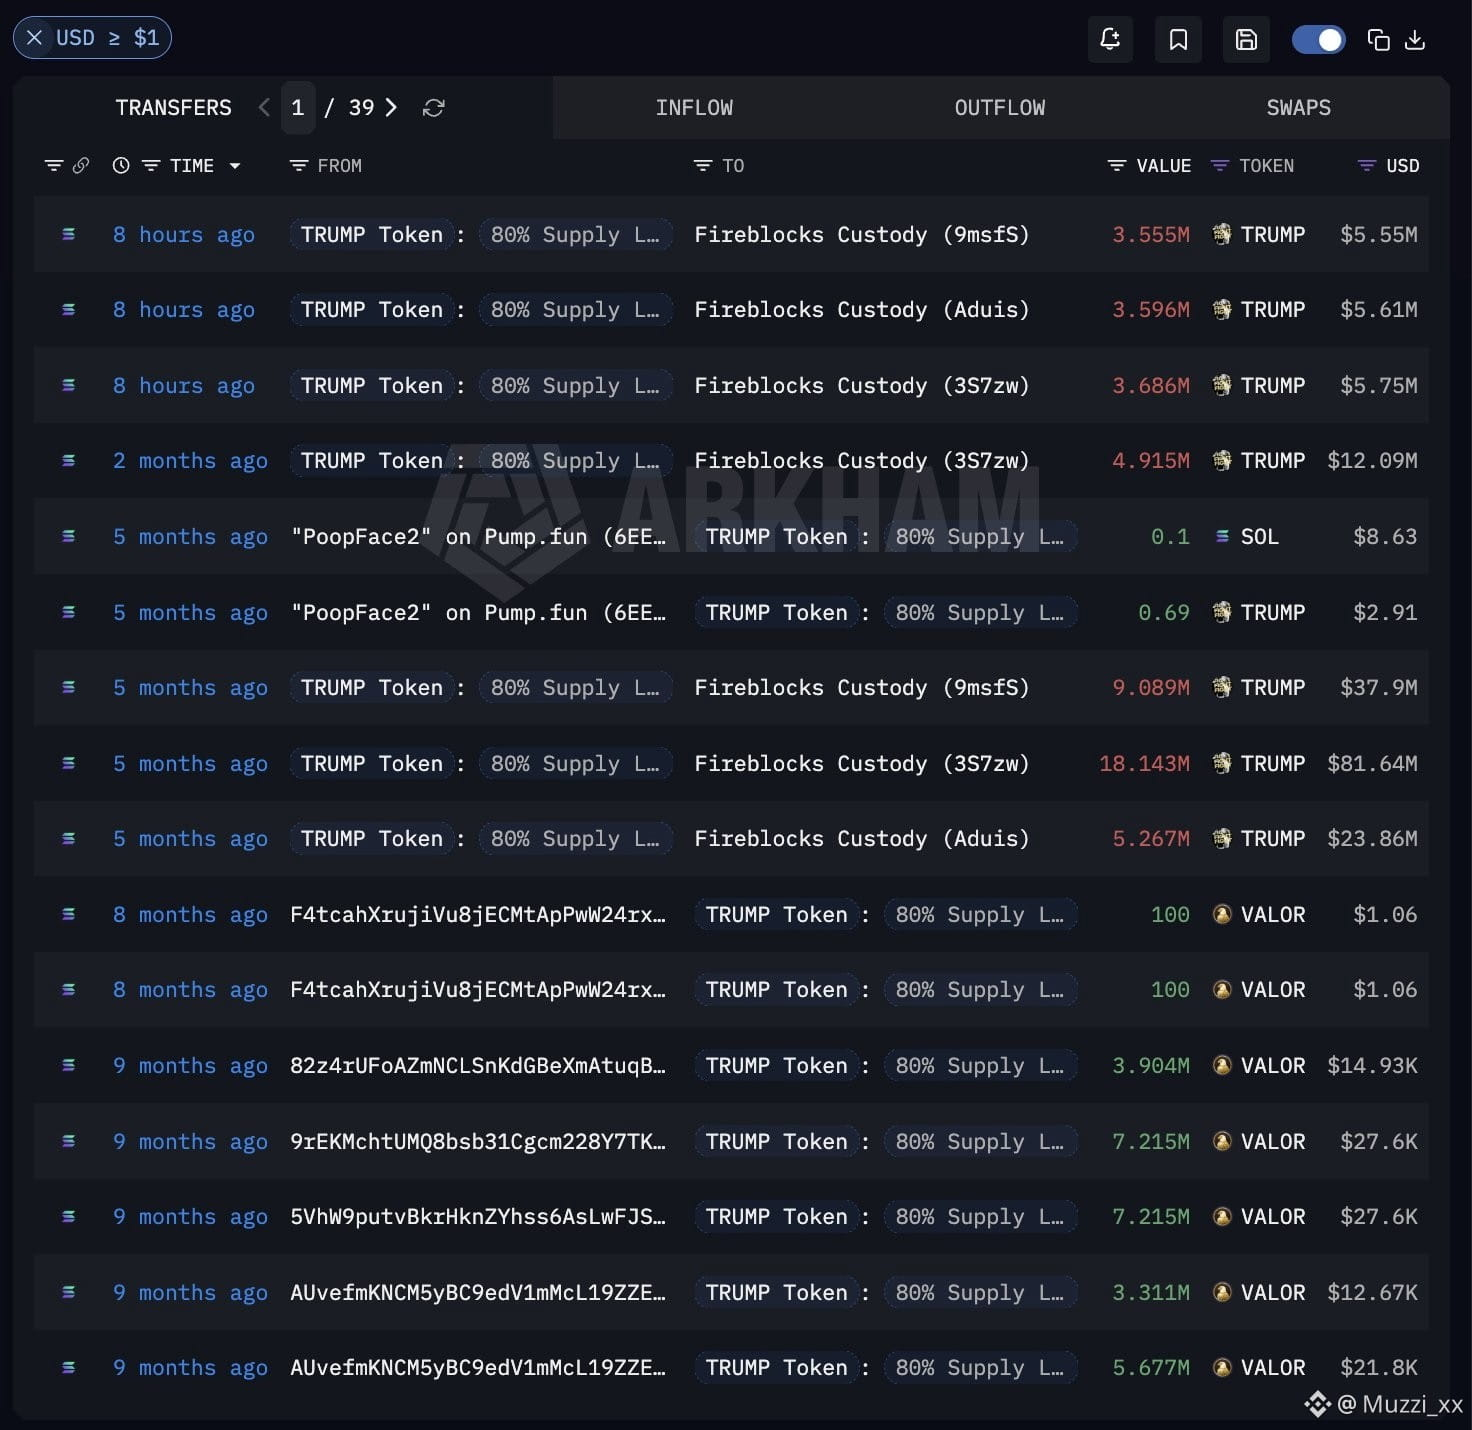
Task: Click the VALOR token icon in the $14.93K row
Action: coord(1221,1066)
